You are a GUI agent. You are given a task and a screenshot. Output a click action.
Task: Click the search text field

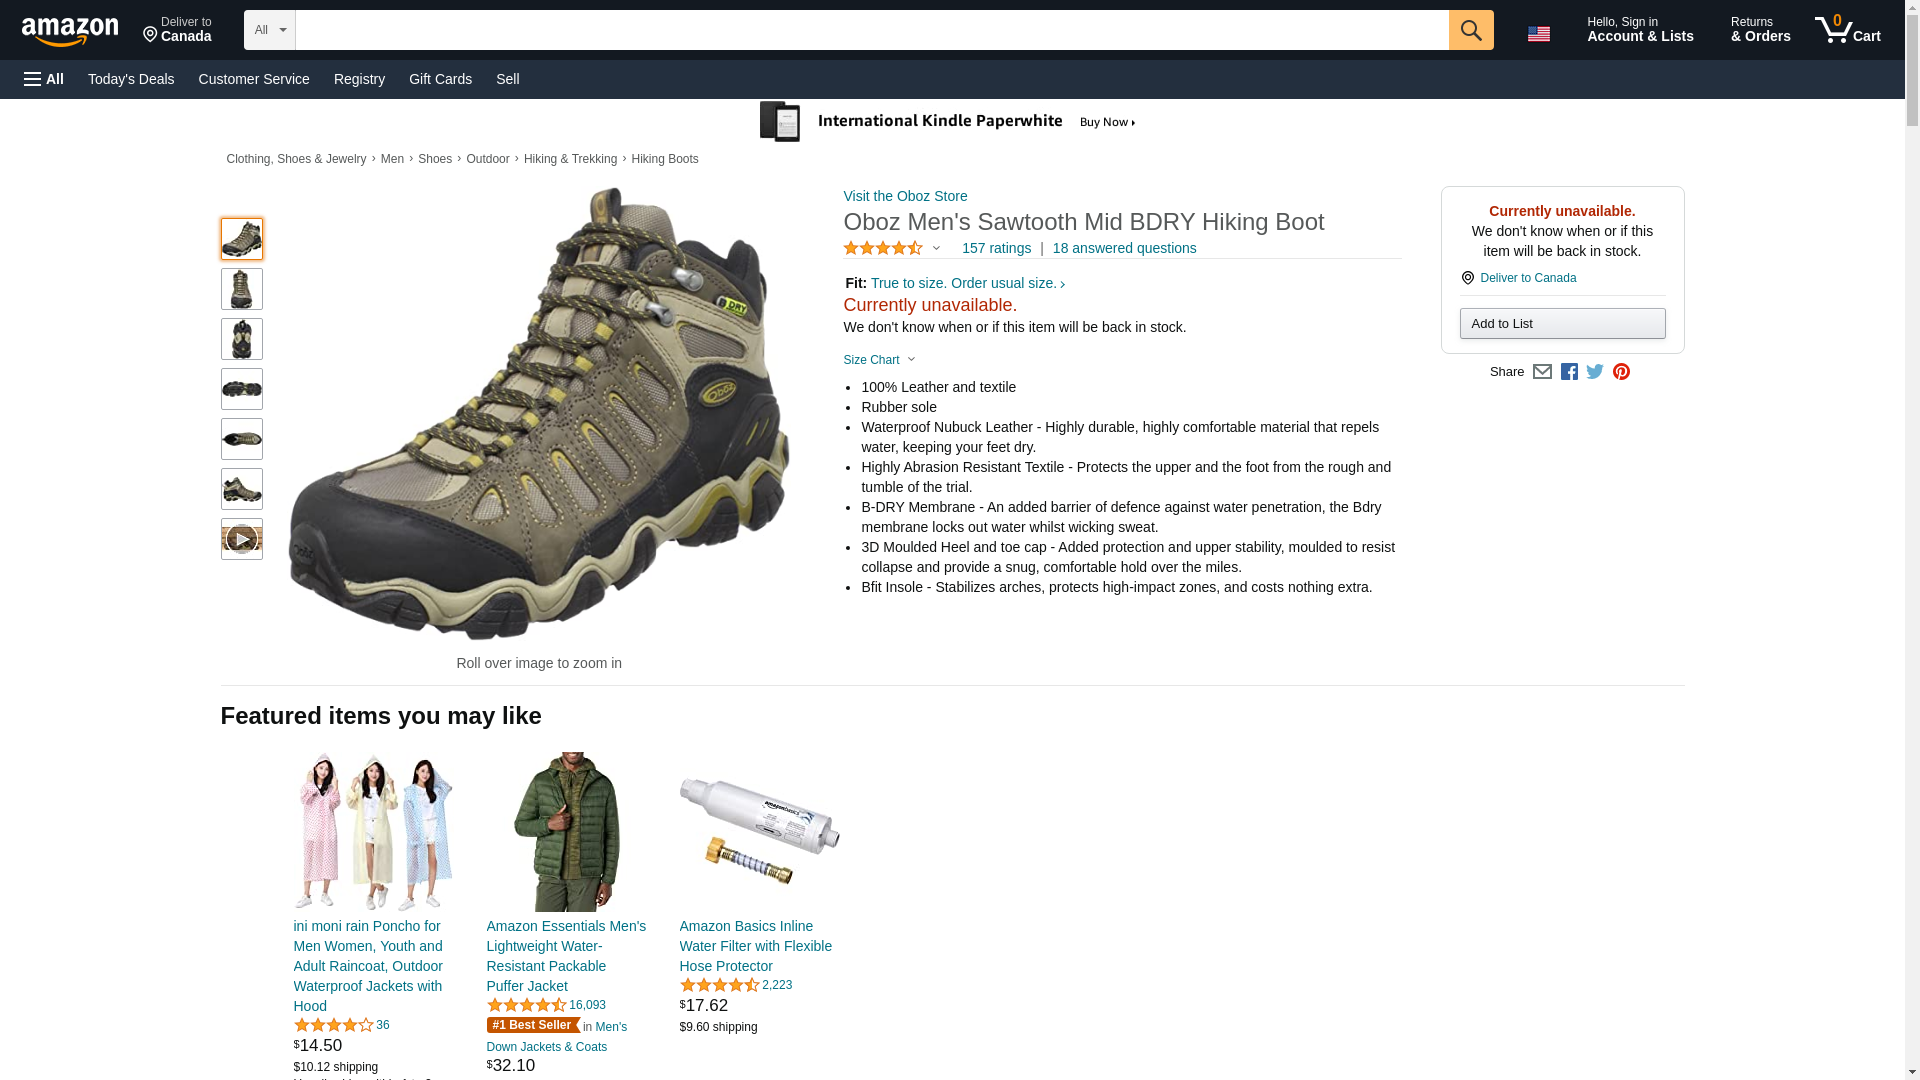point(871,30)
